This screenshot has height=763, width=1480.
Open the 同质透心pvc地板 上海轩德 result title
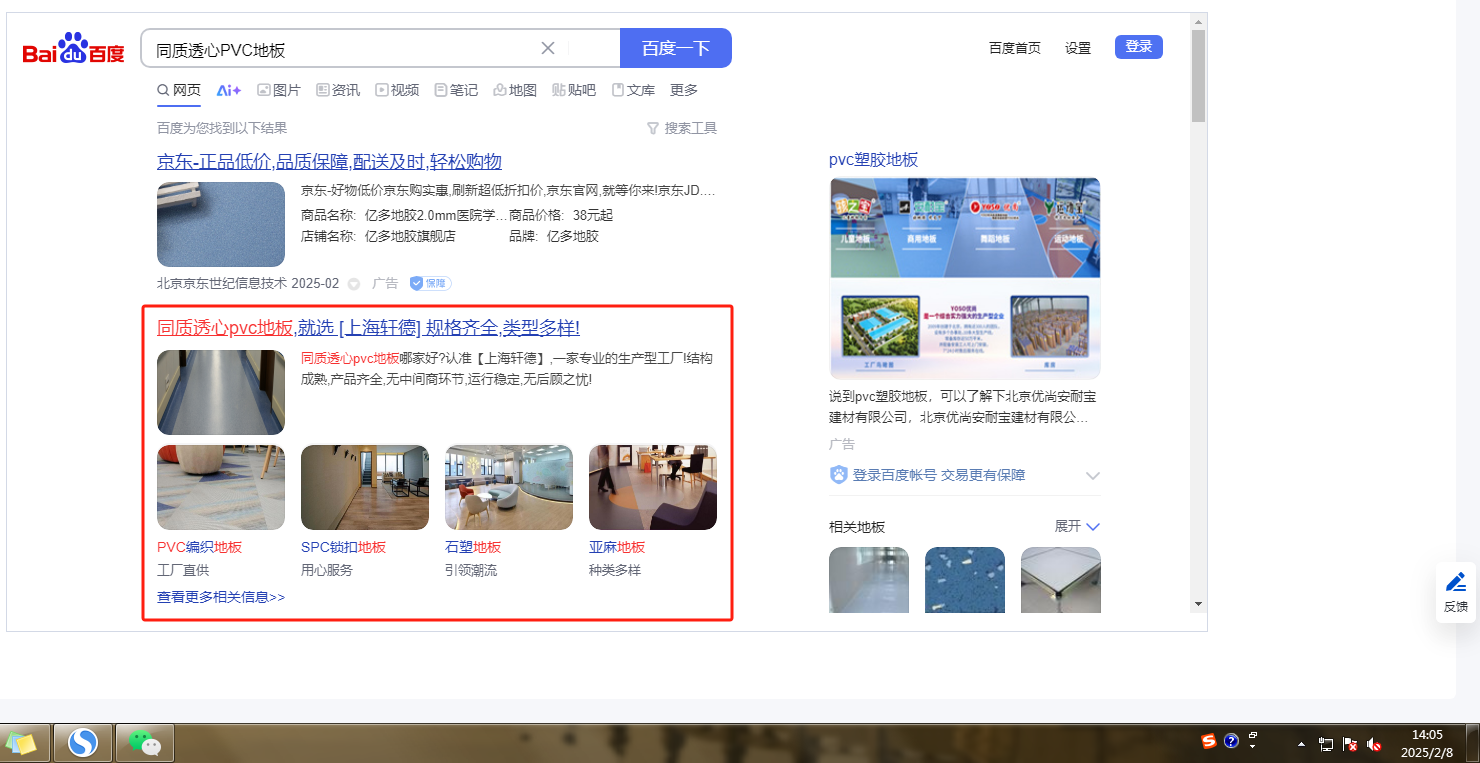368,328
